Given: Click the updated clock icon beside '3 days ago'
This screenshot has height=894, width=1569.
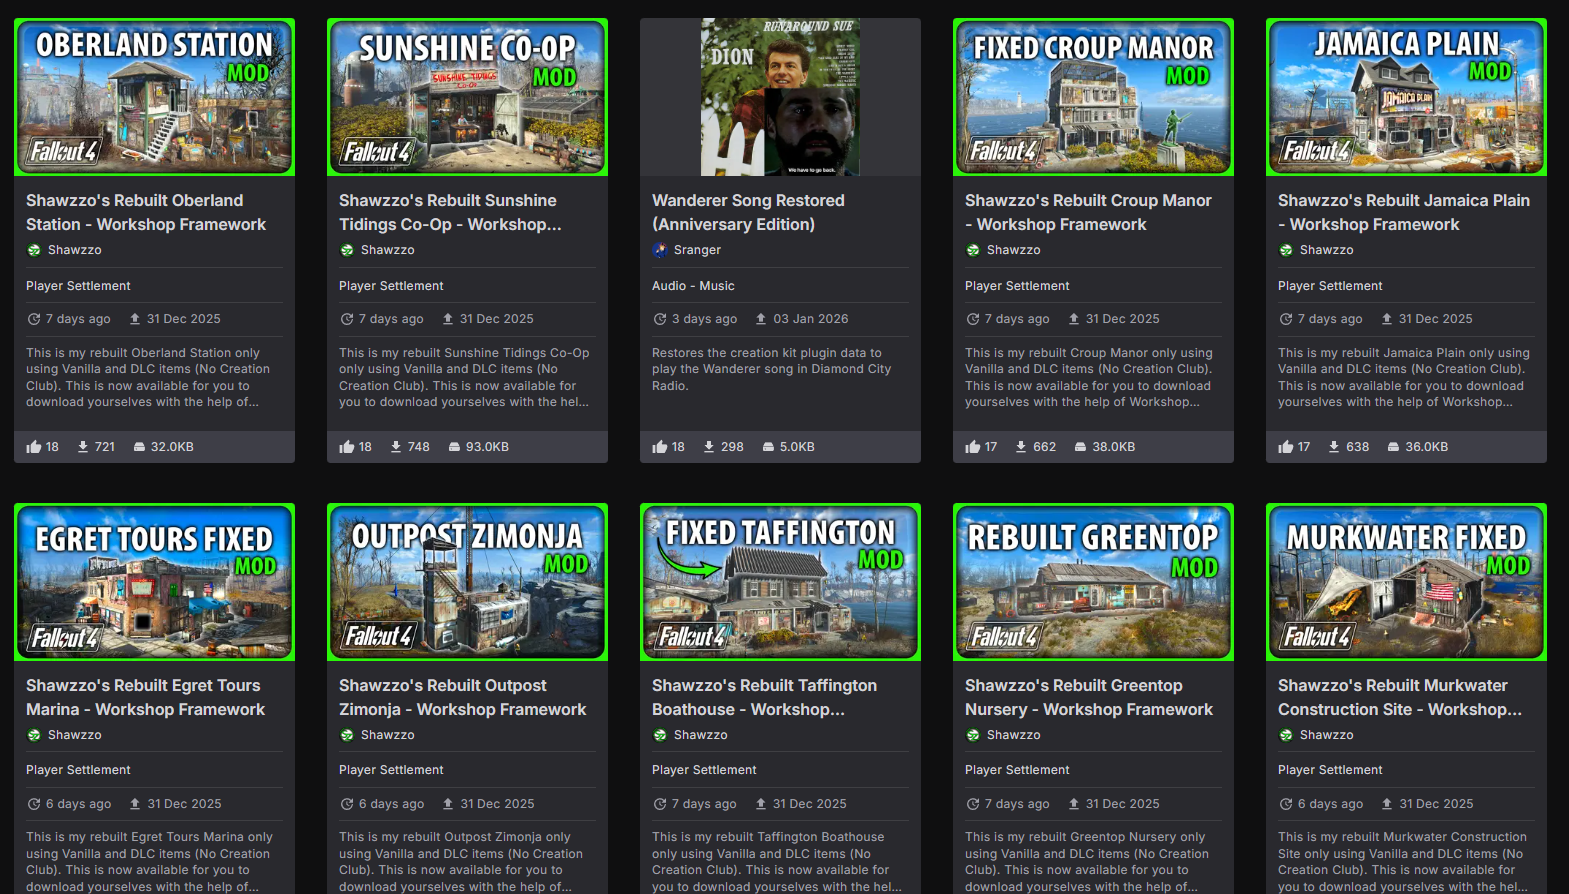Looking at the screenshot, I should point(660,319).
